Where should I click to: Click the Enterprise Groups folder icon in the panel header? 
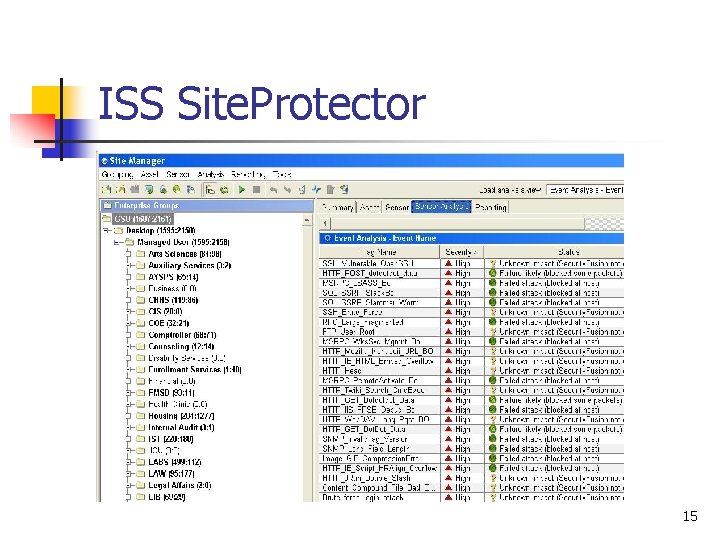(107, 205)
